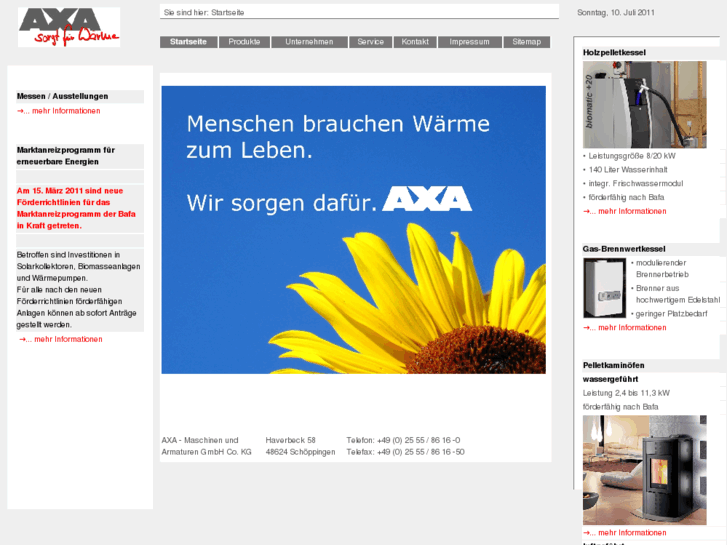Click the red text Am 15. März 2011

(x=76, y=208)
